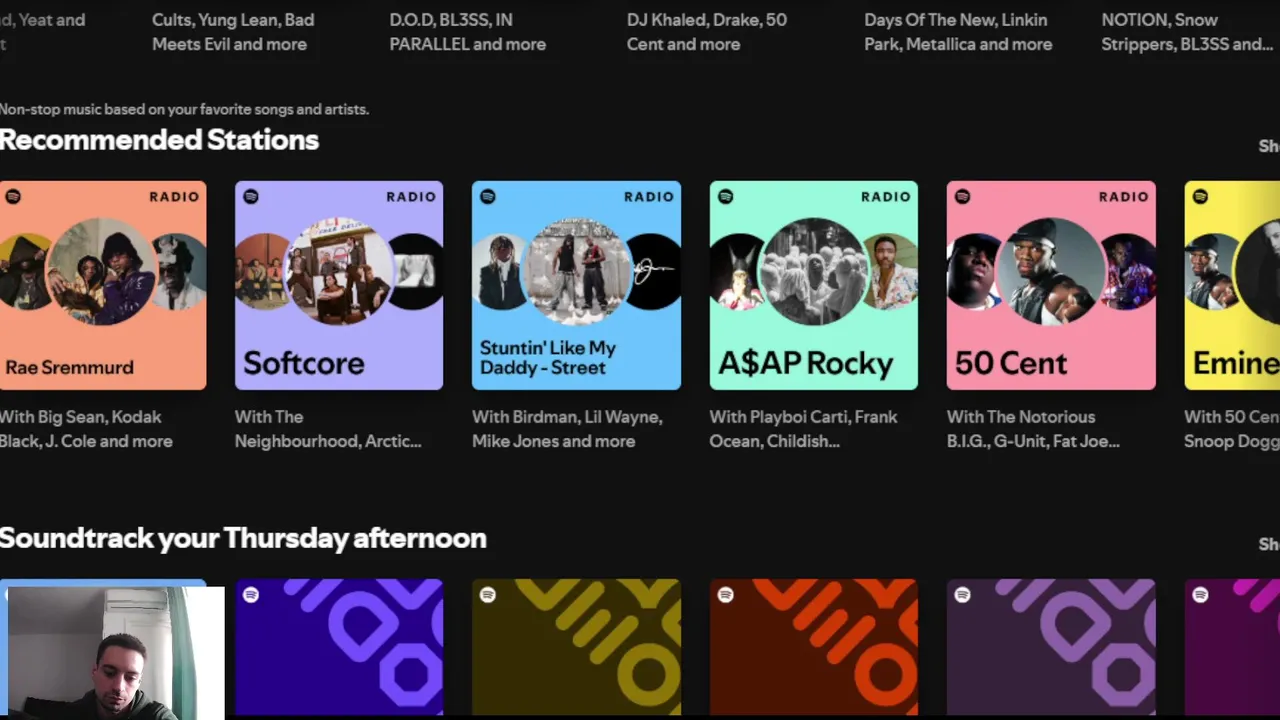Click Spotify logo on Rae Sremmurd card
This screenshot has width=1280, height=720.
[x=13, y=197]
